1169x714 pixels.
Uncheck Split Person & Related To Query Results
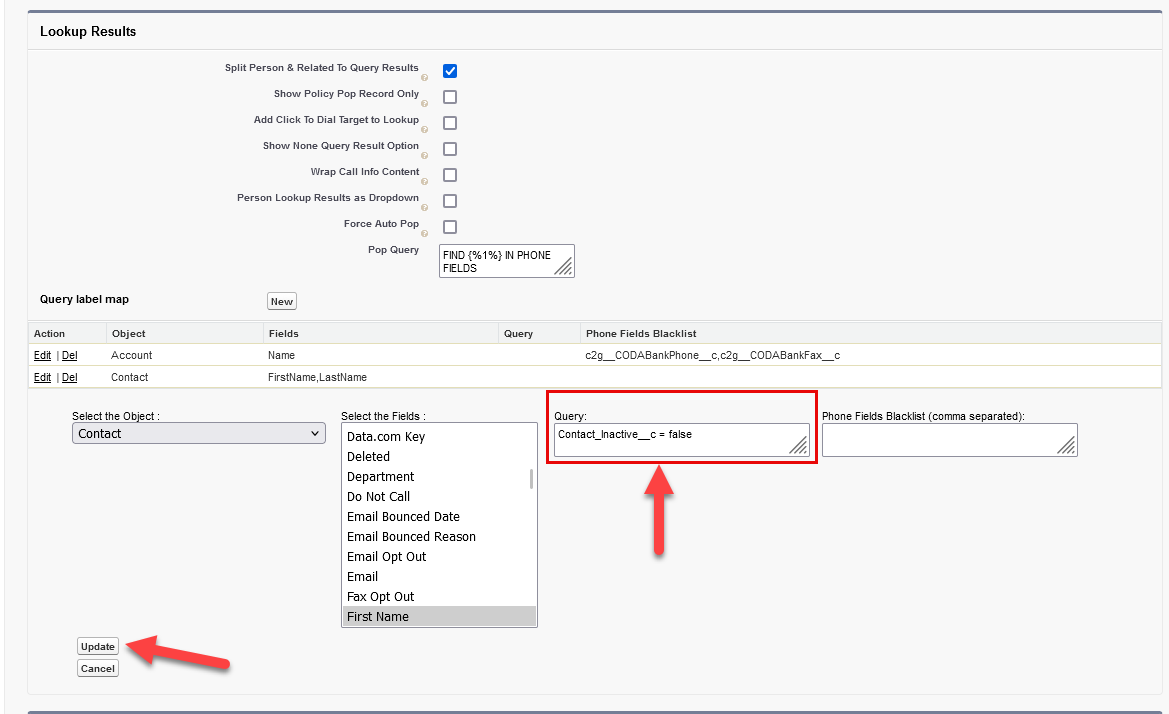point(450,71)
